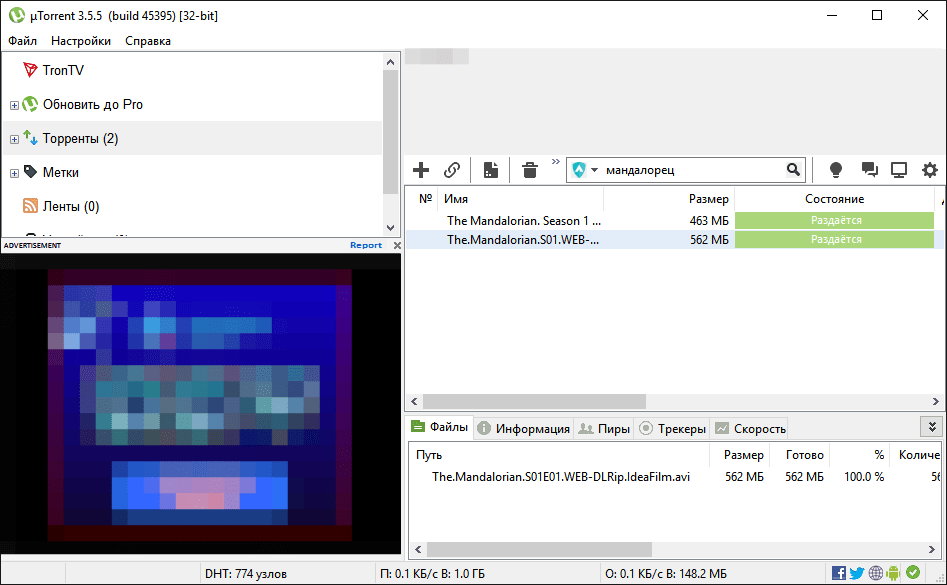Click the download speed П: 0.1 КБ/с status
Screen dimensions: 947x585
432,574
